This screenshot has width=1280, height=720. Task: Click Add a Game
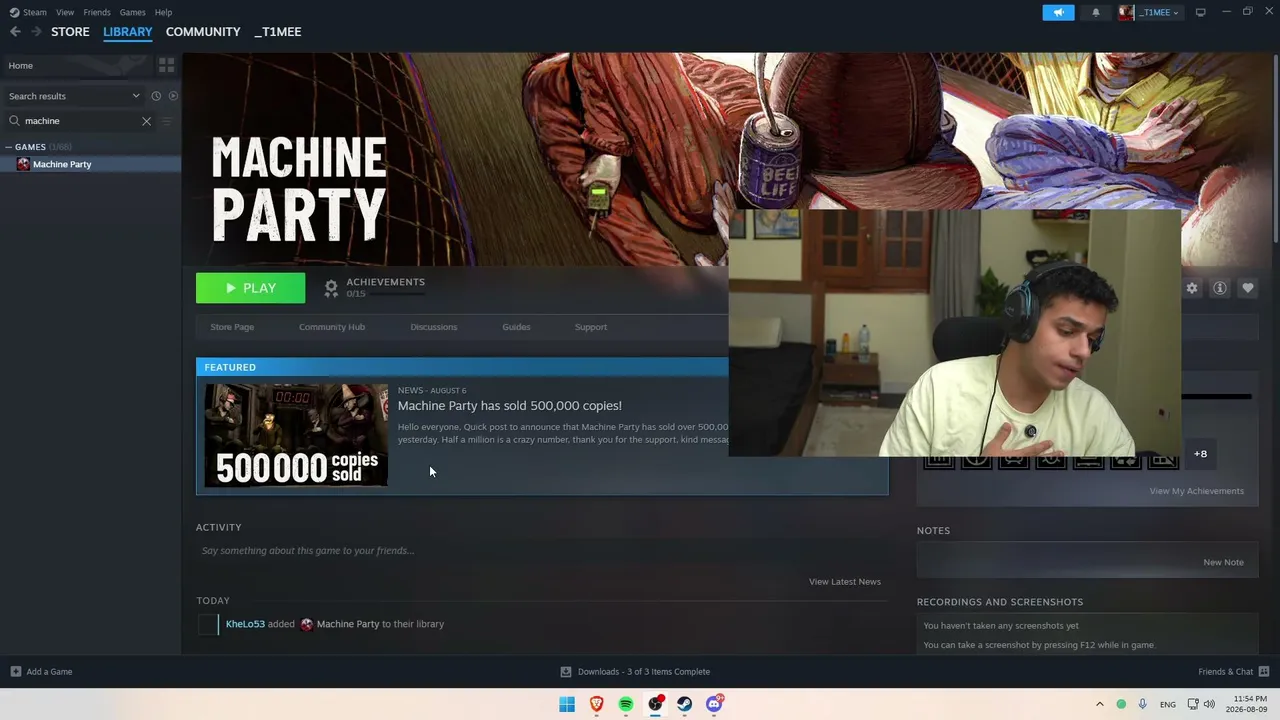point(42,672)
